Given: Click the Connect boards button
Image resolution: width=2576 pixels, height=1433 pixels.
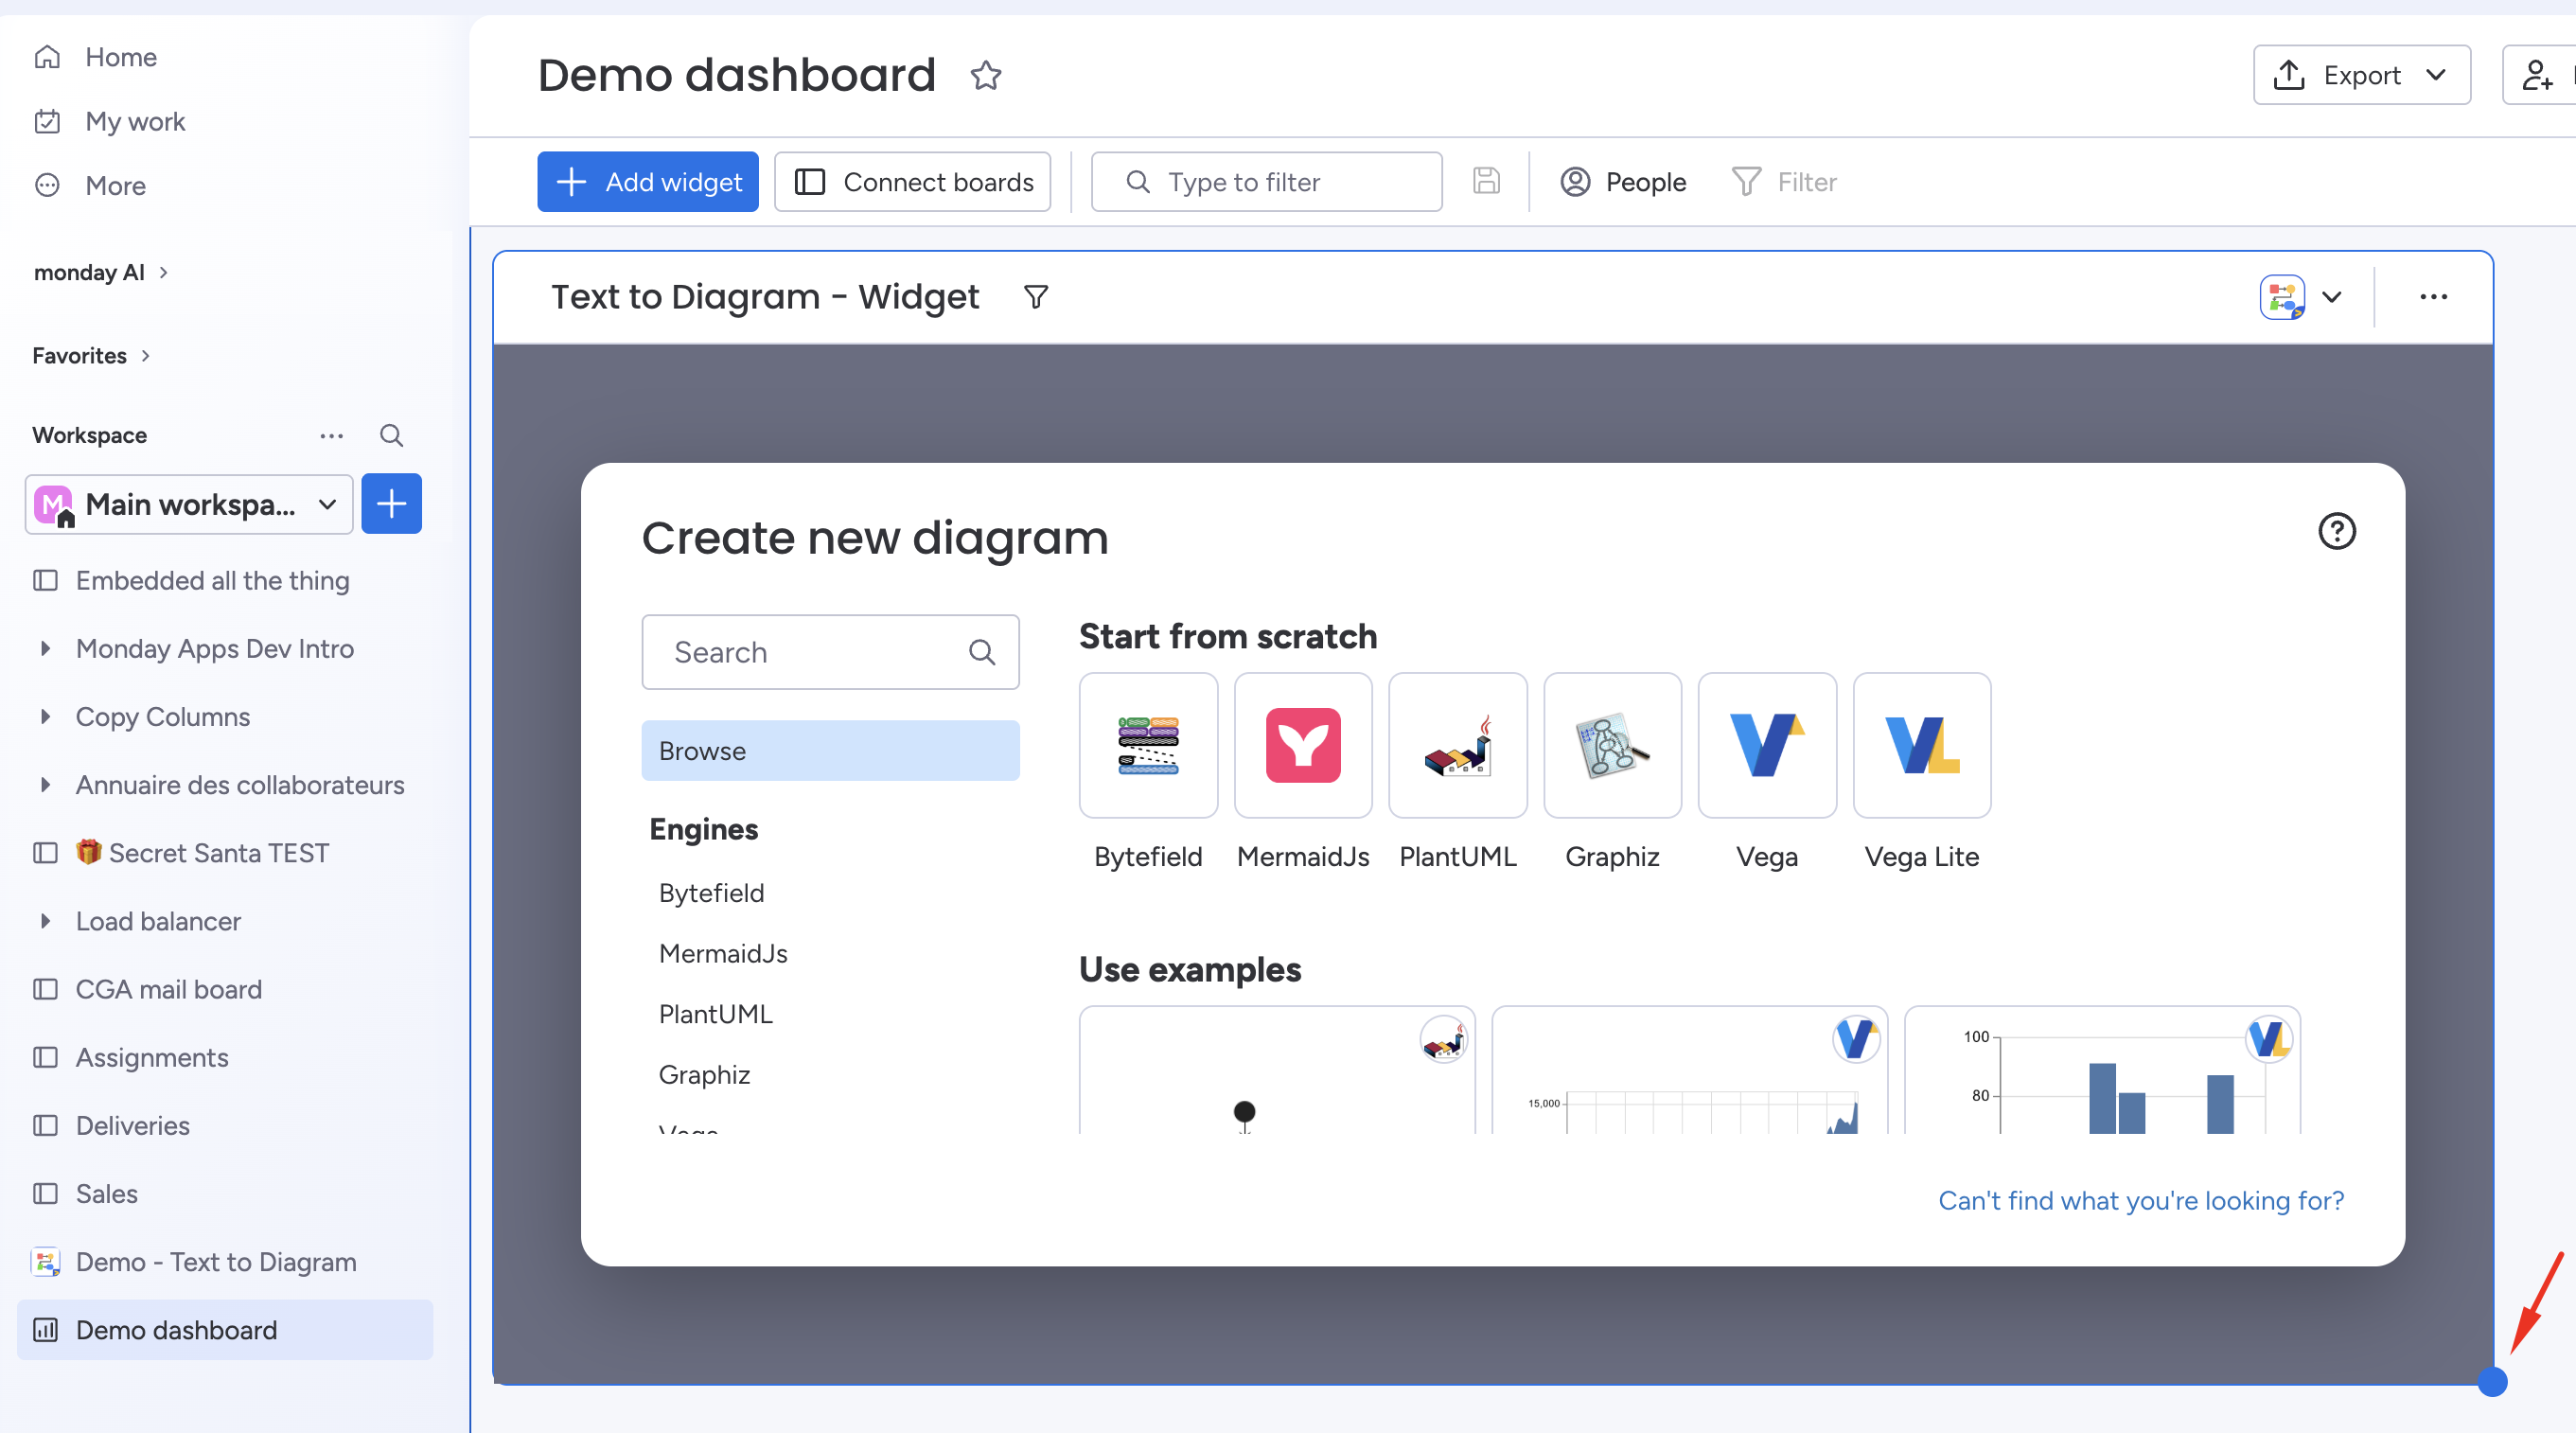Looking at the screenshot, I should point(912,182).
